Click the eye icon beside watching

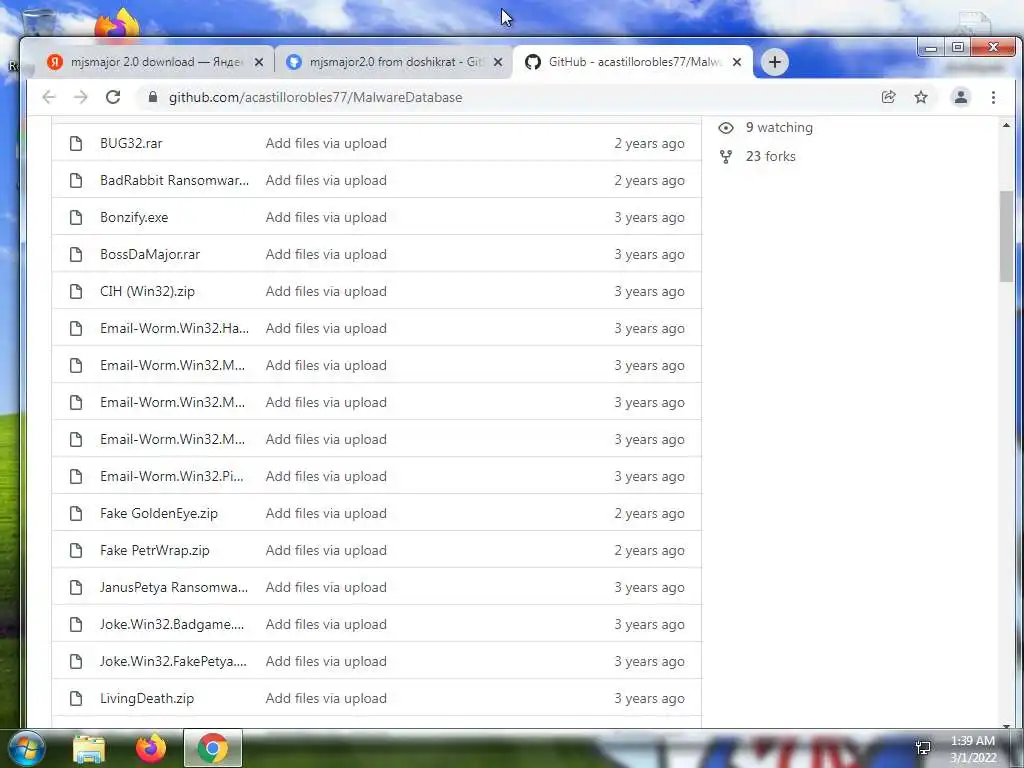pyautogui.click(x=726, y=127)
